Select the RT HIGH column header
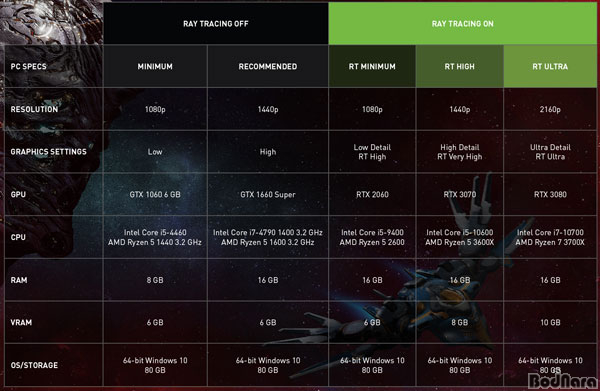The image size is (600, 391). pos(460,66)
